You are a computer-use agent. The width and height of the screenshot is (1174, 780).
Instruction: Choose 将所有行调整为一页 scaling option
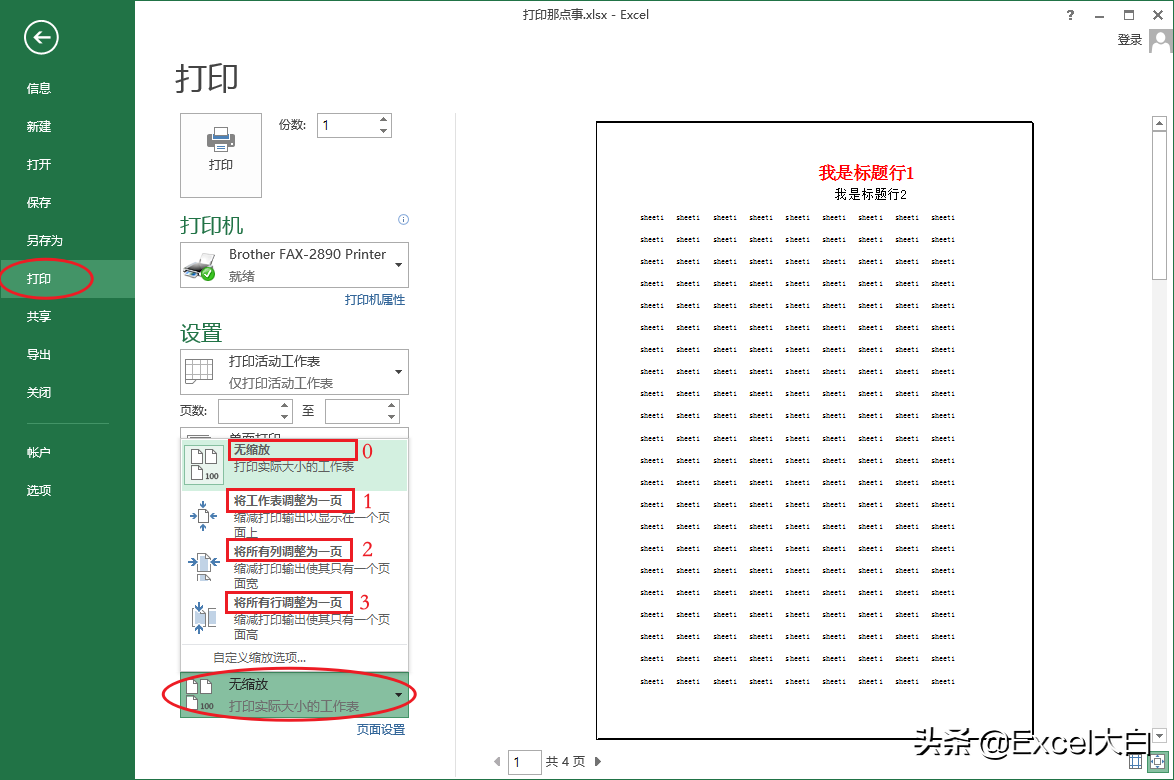[295, 618]
